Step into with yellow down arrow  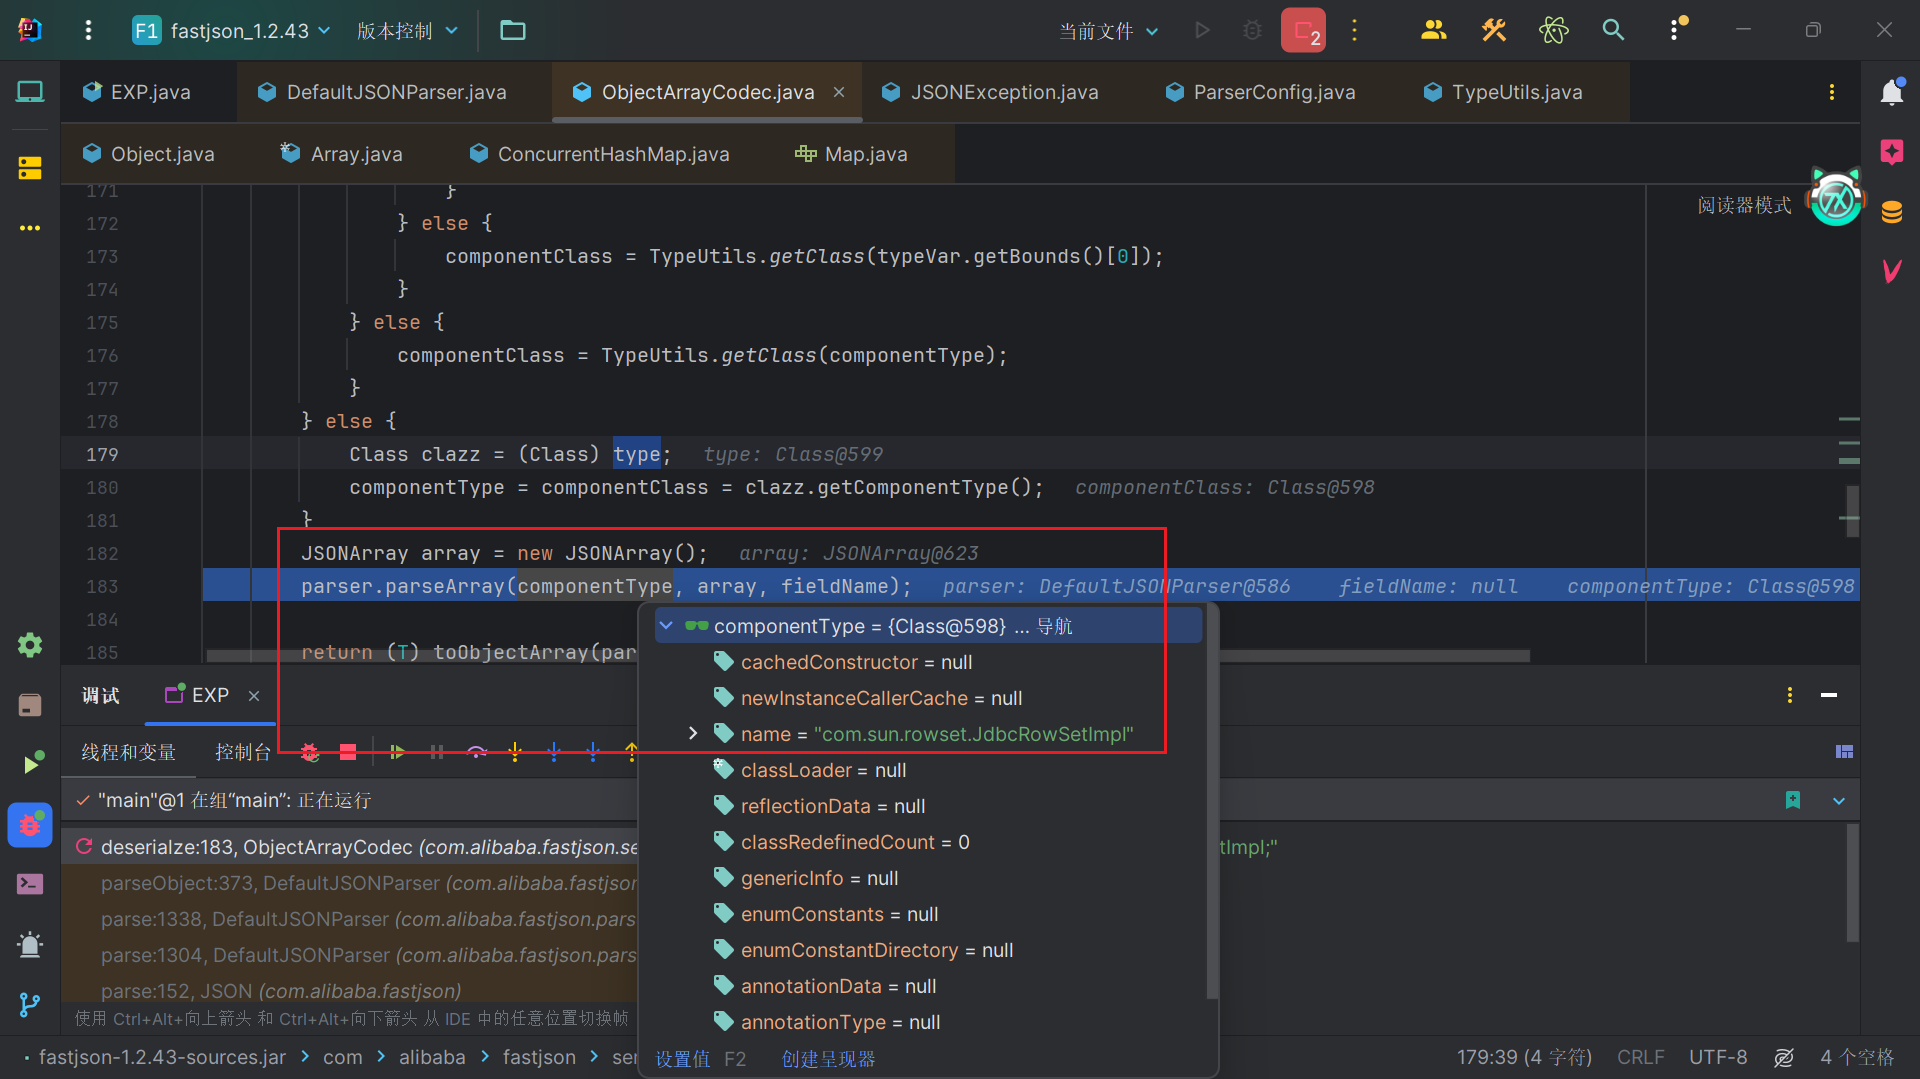[x=515, y=752]
